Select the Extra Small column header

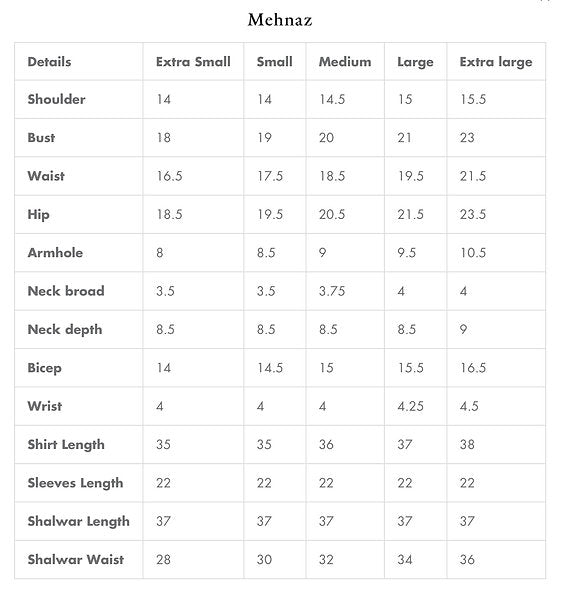(193, 62)
